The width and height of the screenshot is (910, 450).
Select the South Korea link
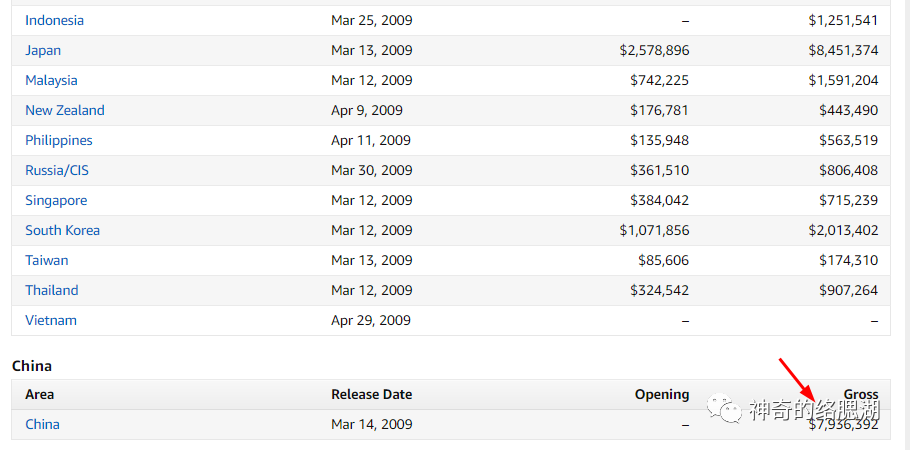(x=63, y=231)
